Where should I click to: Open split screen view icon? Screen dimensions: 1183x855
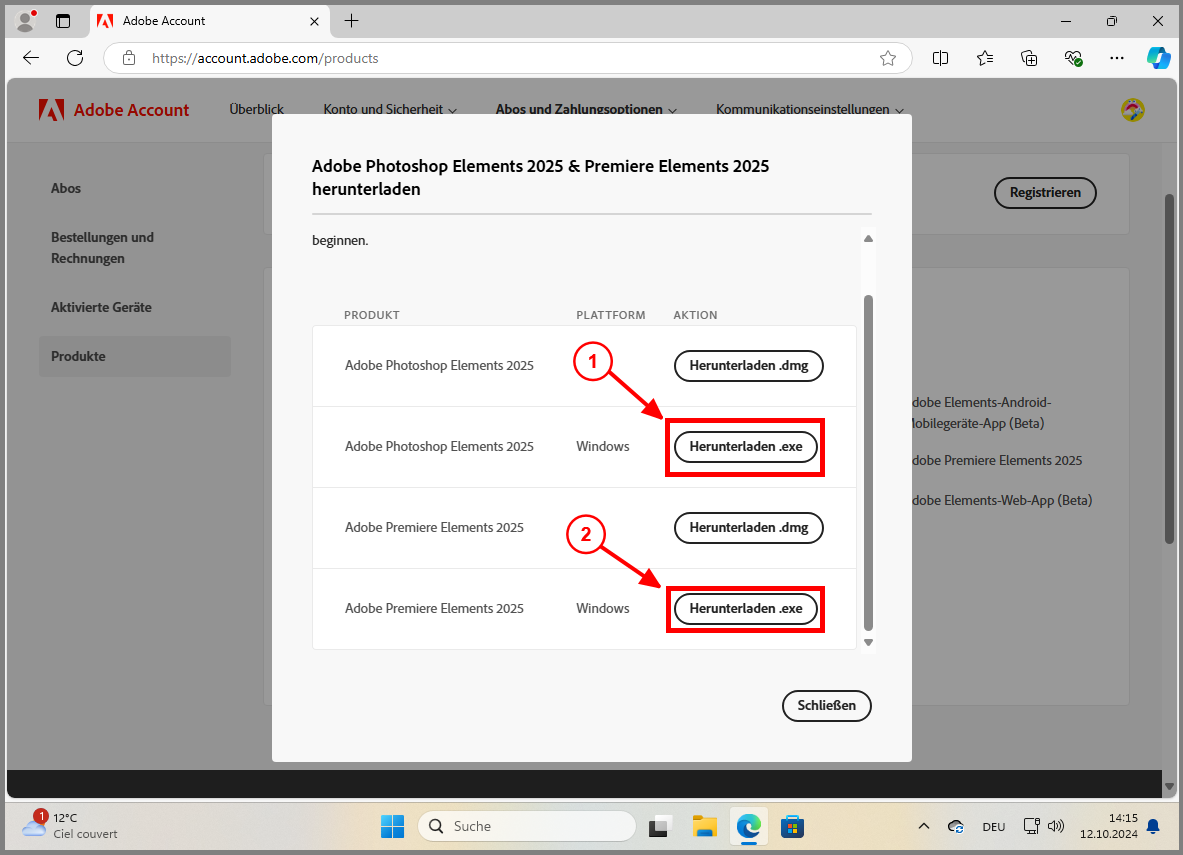pos(940,58)
